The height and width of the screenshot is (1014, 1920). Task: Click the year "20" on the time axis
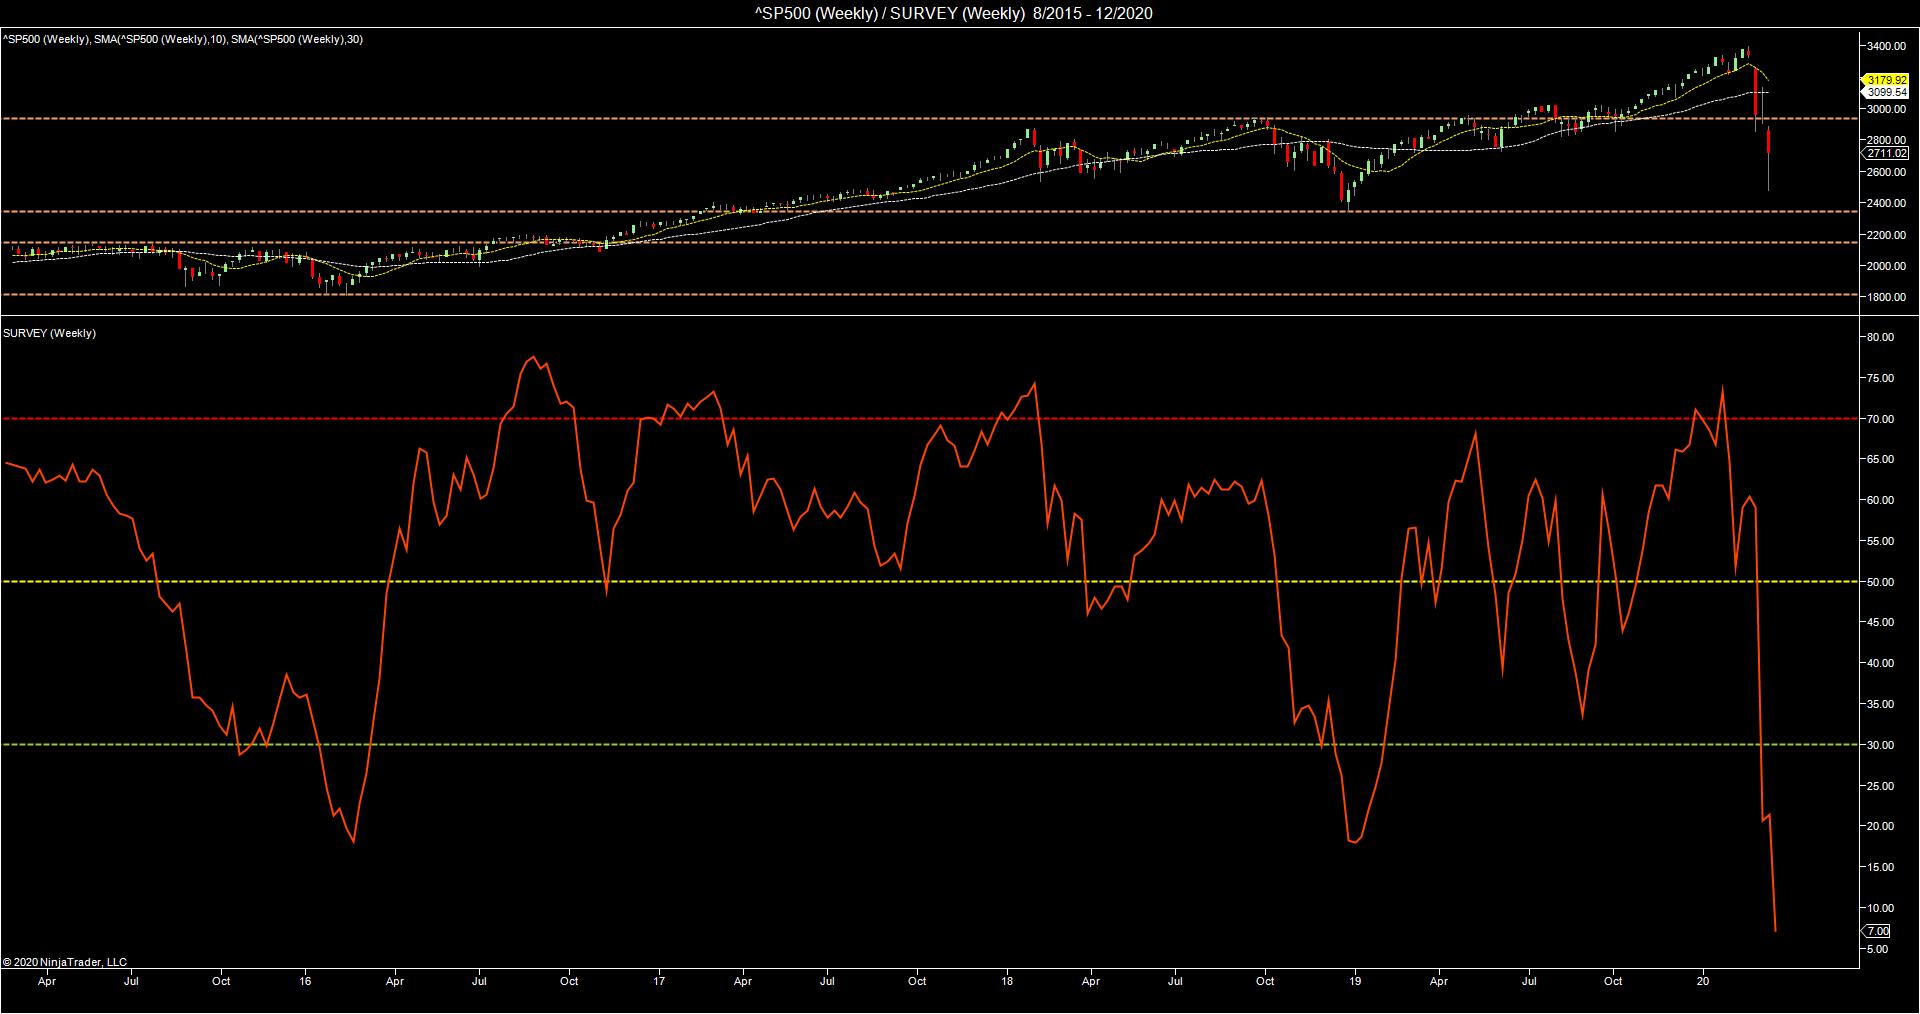click(x=1703, y=981)
